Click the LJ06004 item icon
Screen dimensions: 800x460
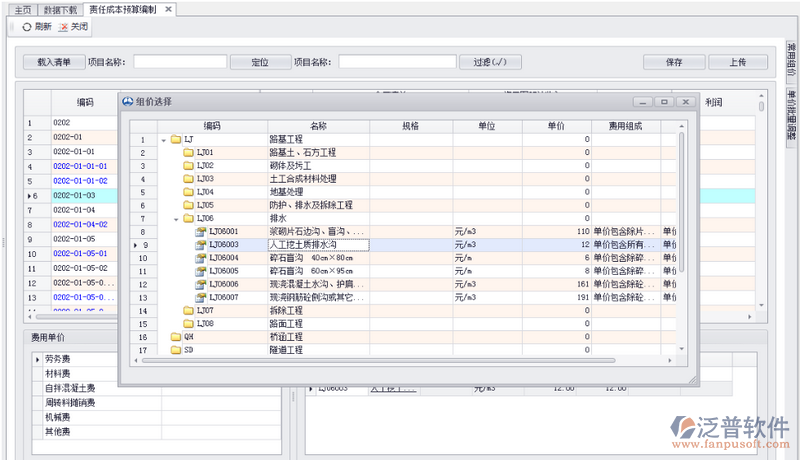(201, 258)
